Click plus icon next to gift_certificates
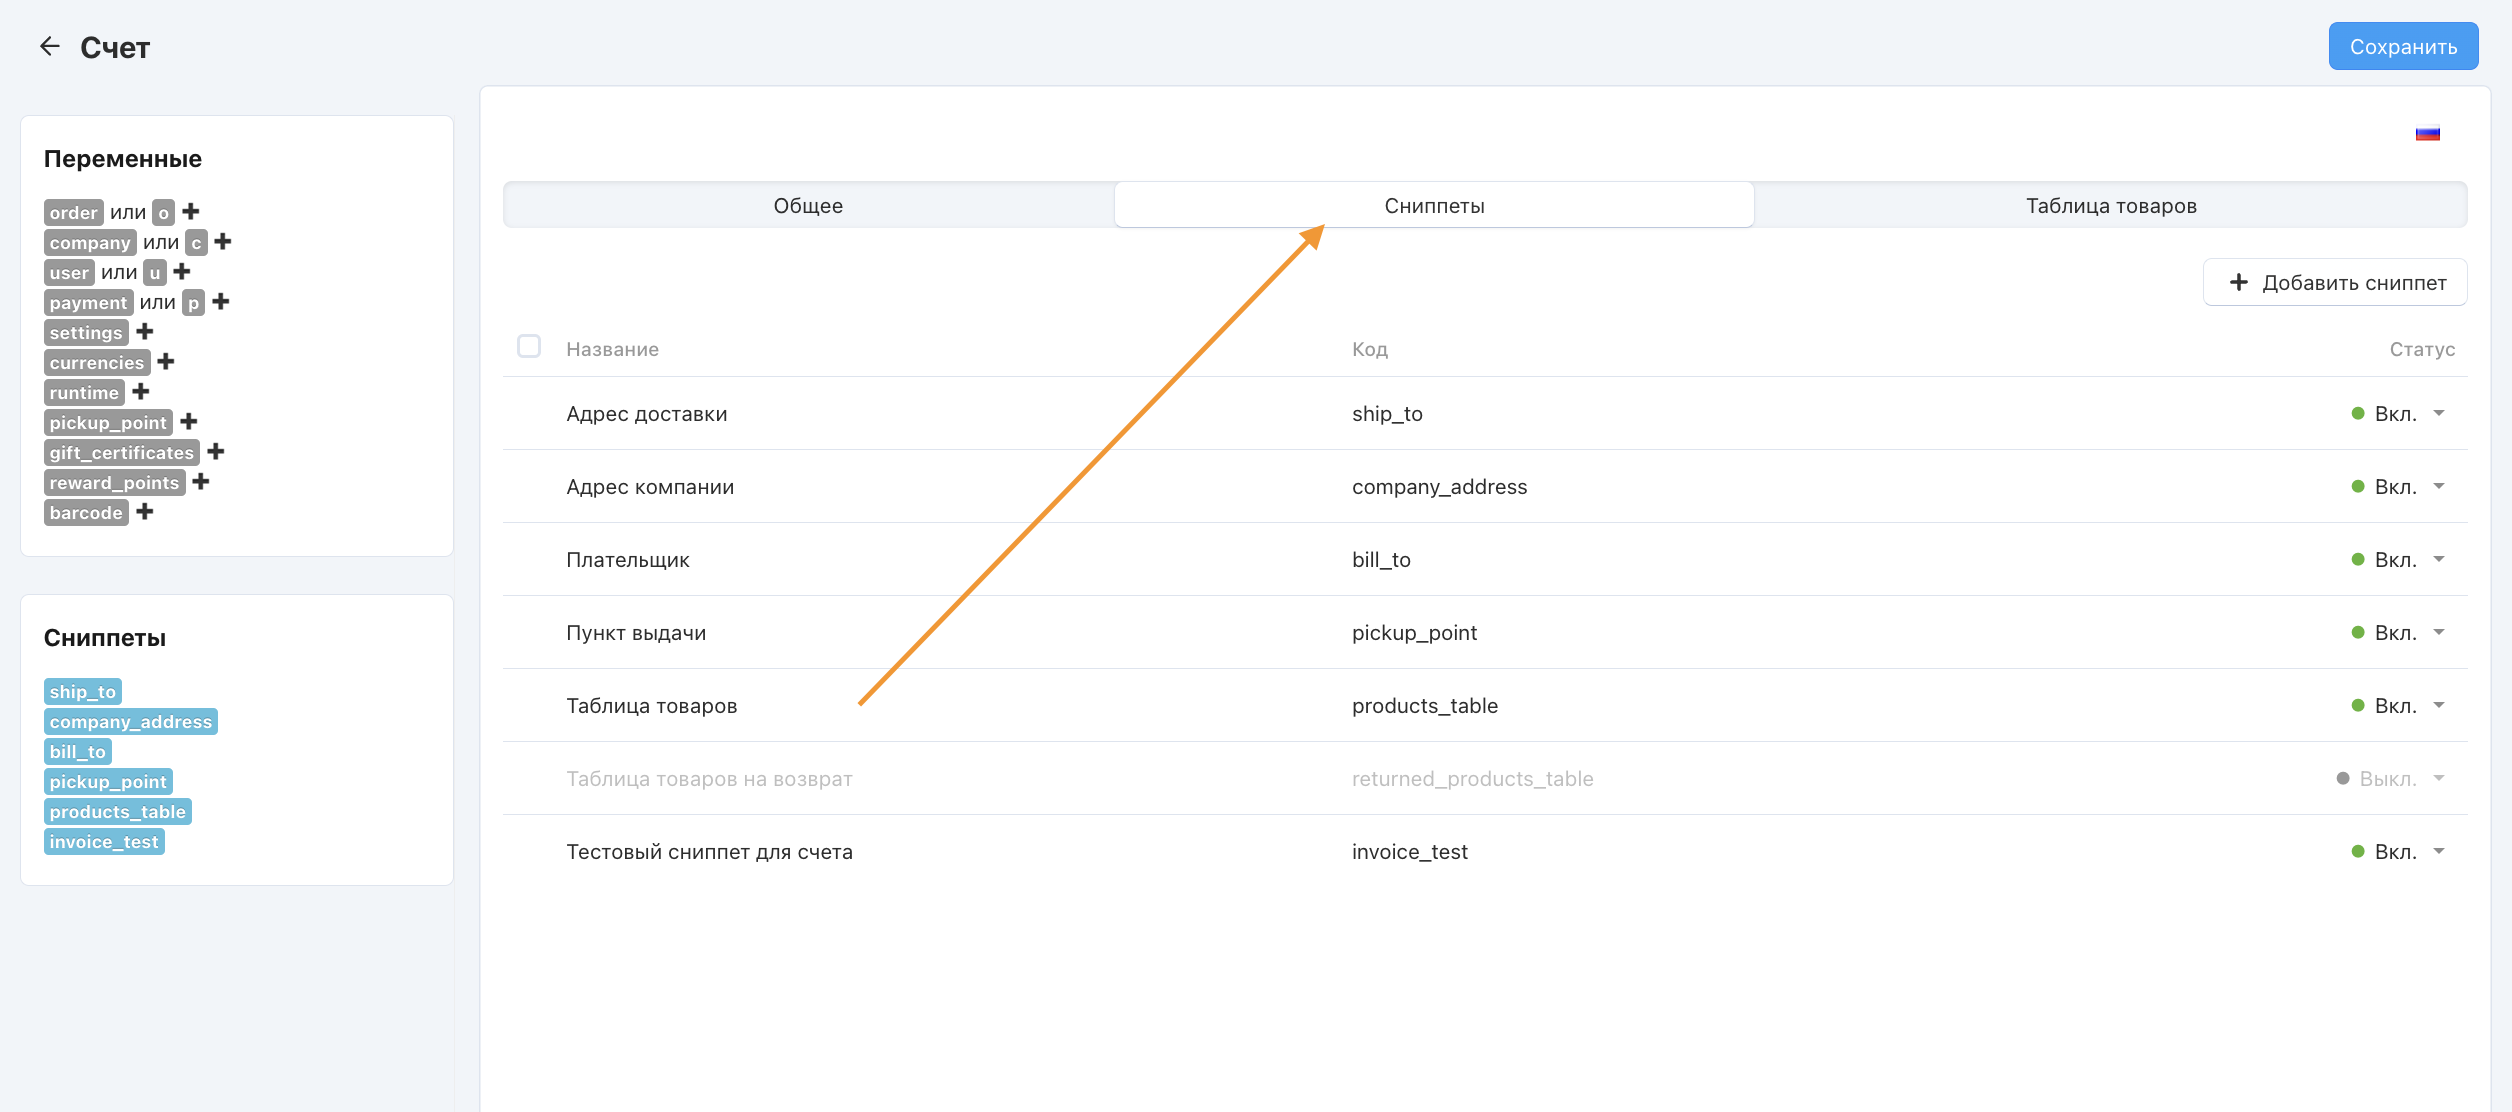The height and width of the screenshot is (1112, 2512). coord(216,451)
